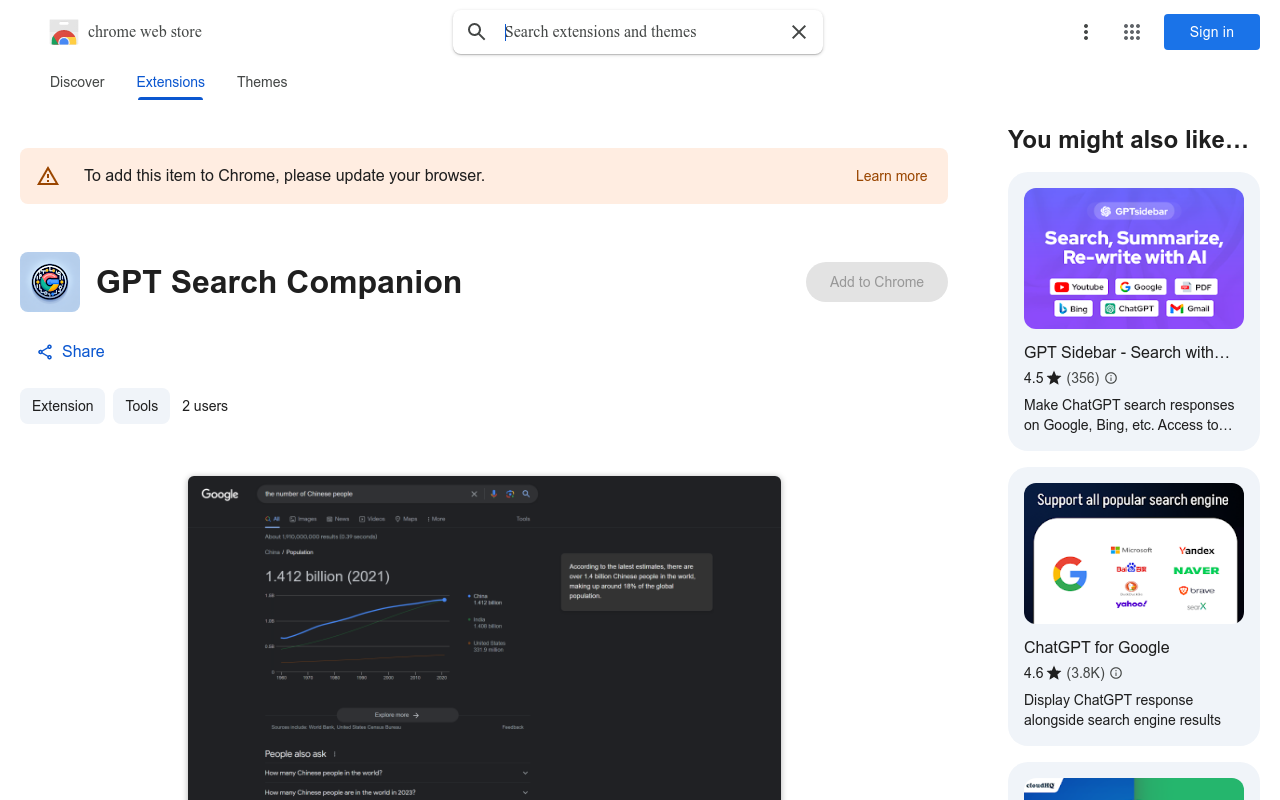Switch to the Themes tab
This screenshot has width=1280, height=800.
point(262,82)
